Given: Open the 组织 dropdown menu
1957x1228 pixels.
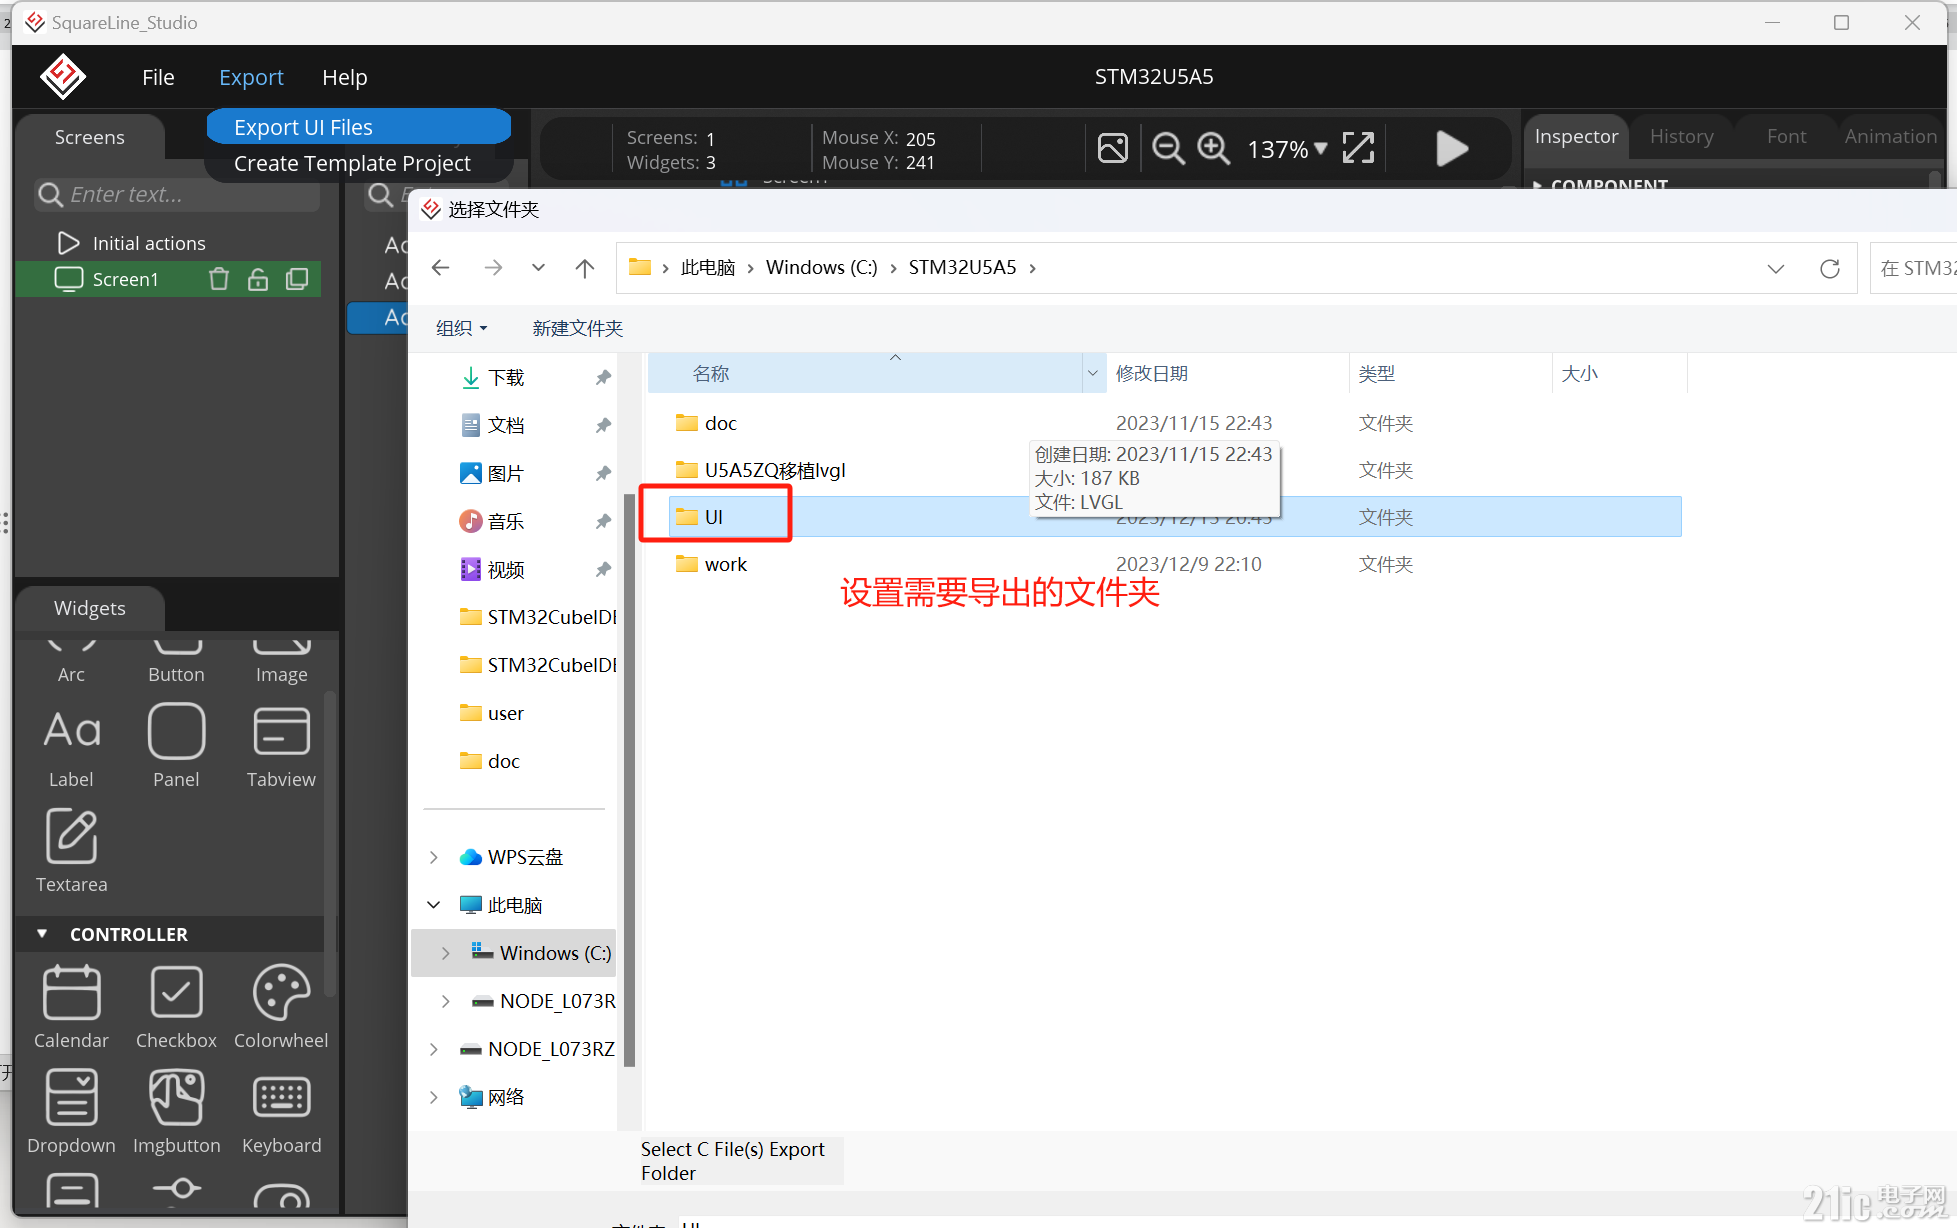Looking at the screenshot, I should coord(461,328).
